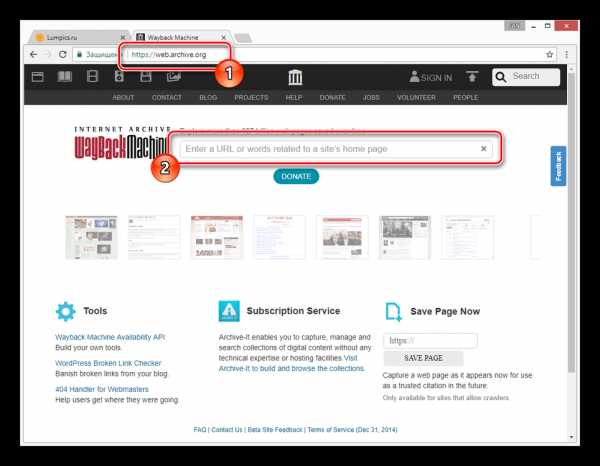Viewport: 600px width, 466px height.
Task: Click the Upload arrow icon
Action: [472, 77]
